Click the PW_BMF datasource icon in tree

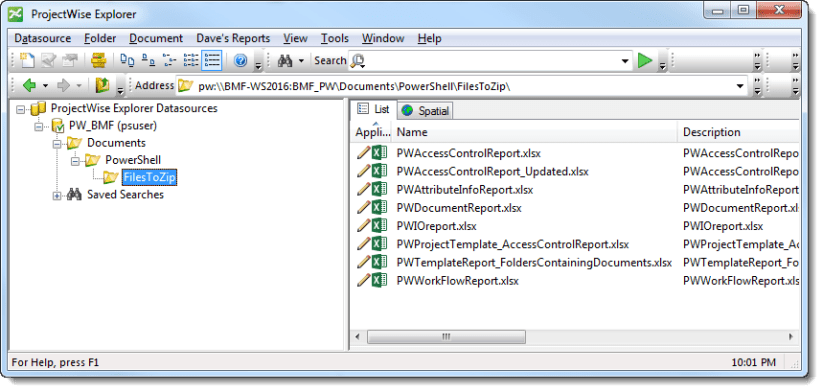point(58,126)
